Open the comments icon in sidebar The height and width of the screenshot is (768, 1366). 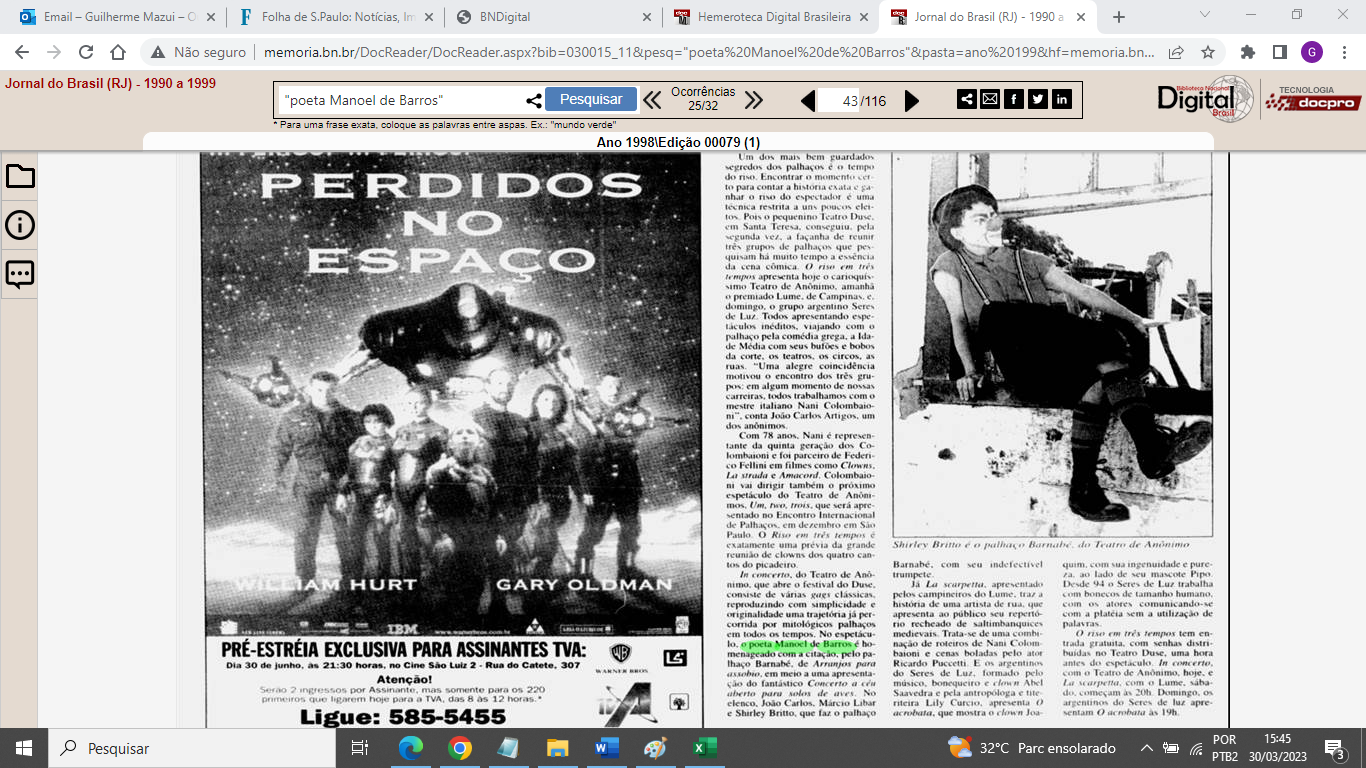[20, 274]
